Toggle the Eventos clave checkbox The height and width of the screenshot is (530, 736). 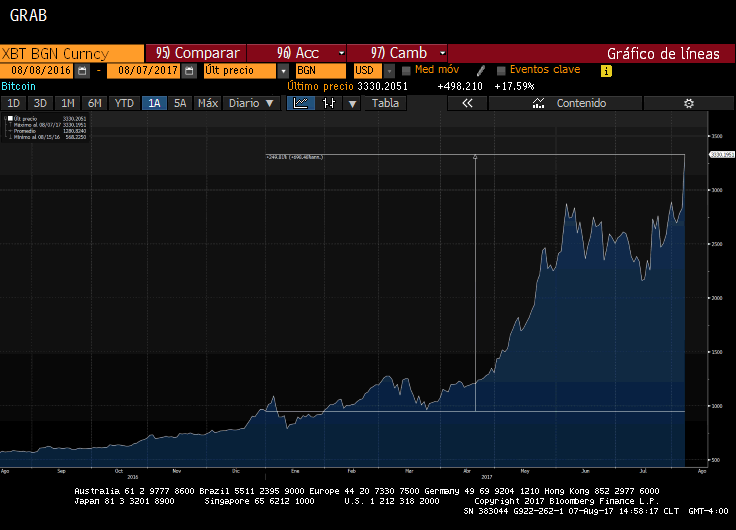(500, 71)
